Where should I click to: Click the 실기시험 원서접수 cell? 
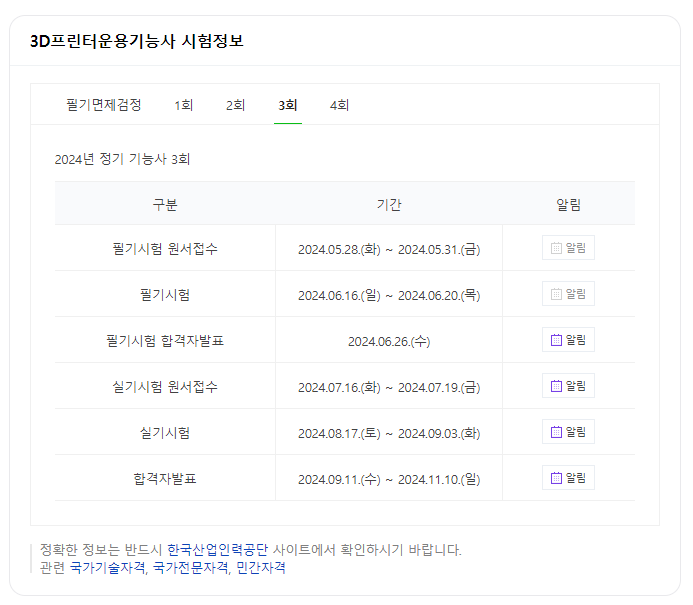(165, 387)
